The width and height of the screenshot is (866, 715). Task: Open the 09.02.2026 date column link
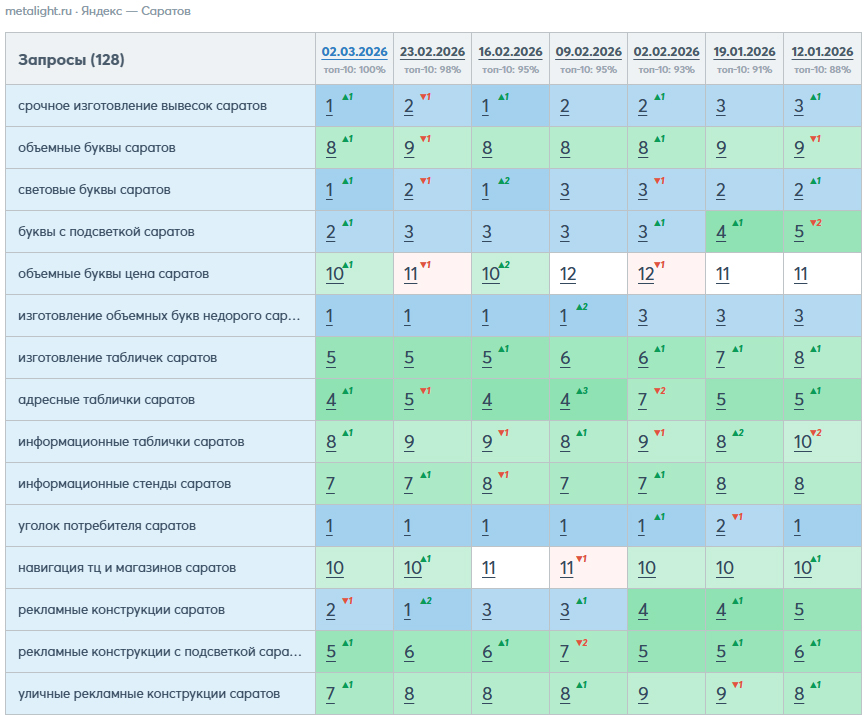pyautogui.click(x=588, y=52)
